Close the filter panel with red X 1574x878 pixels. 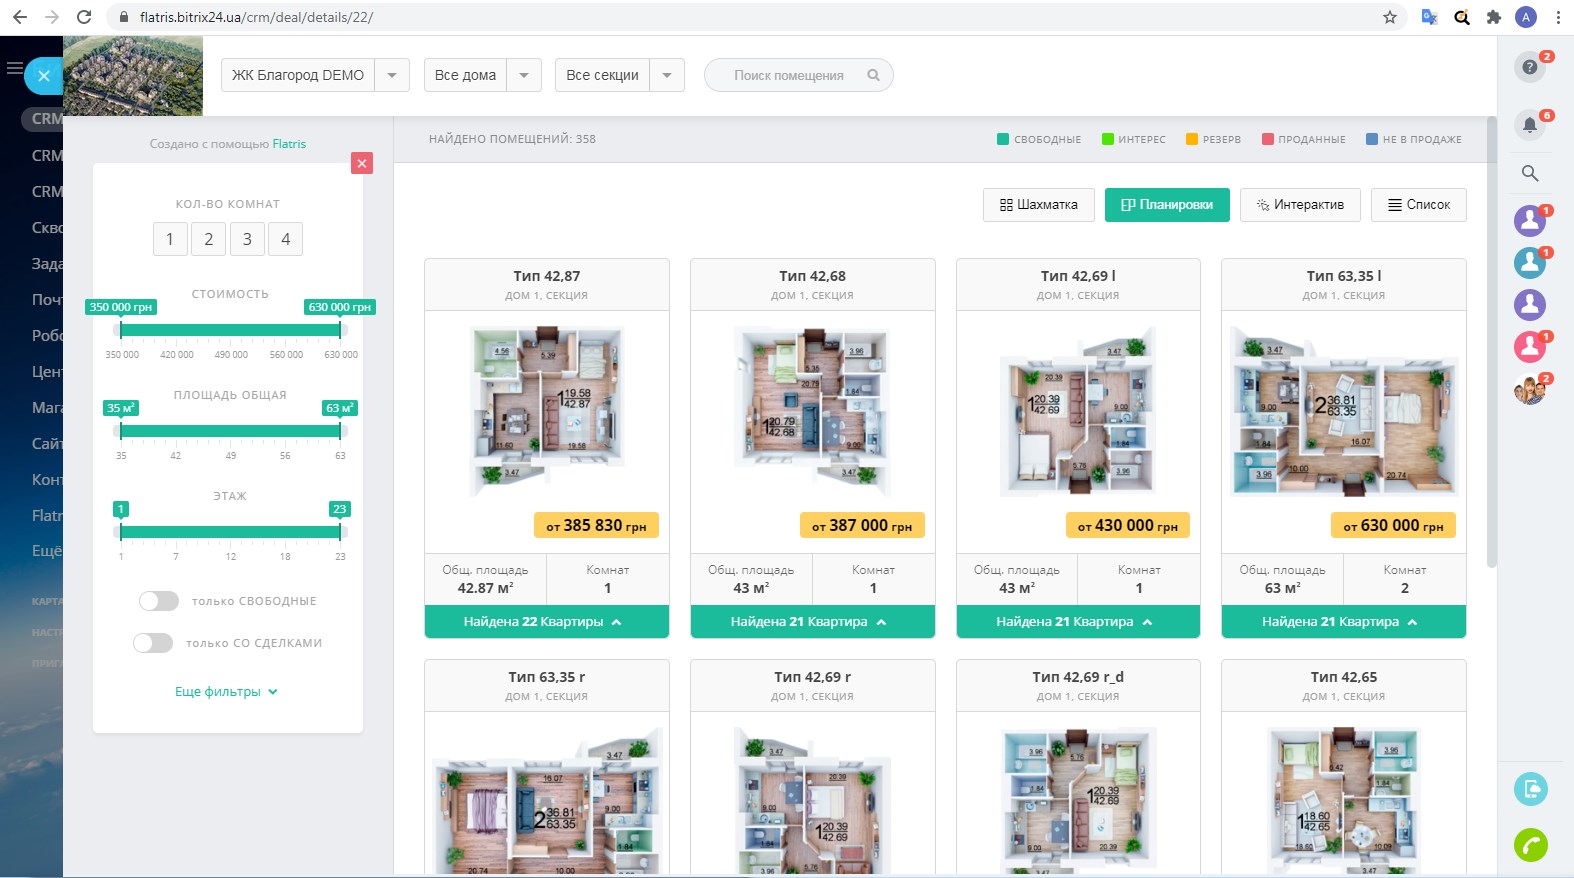tap(362, 163)
